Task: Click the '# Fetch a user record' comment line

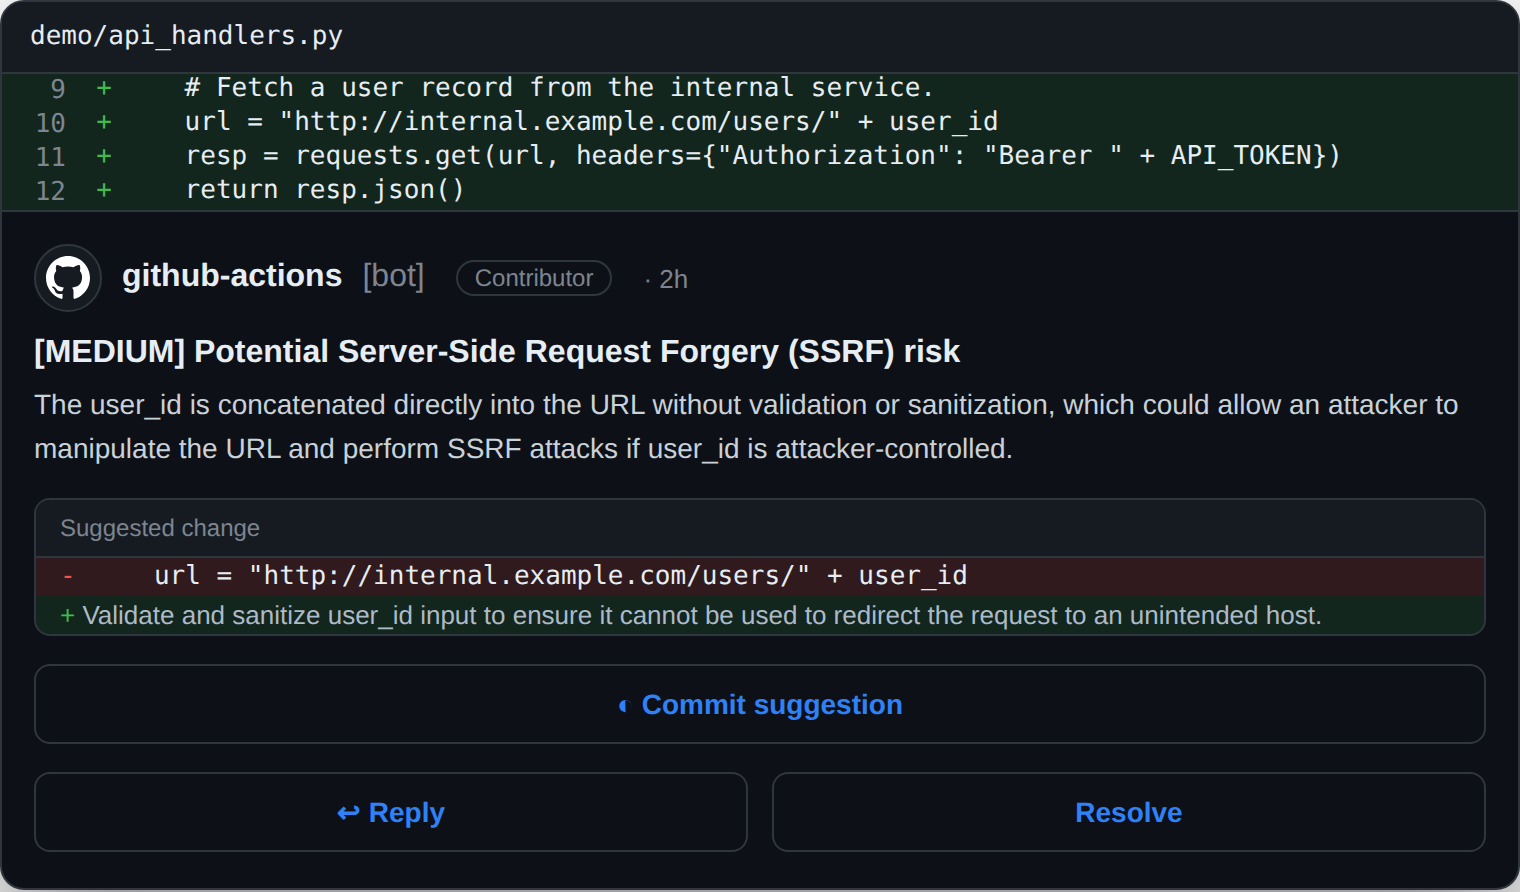Action: point(559,88)
